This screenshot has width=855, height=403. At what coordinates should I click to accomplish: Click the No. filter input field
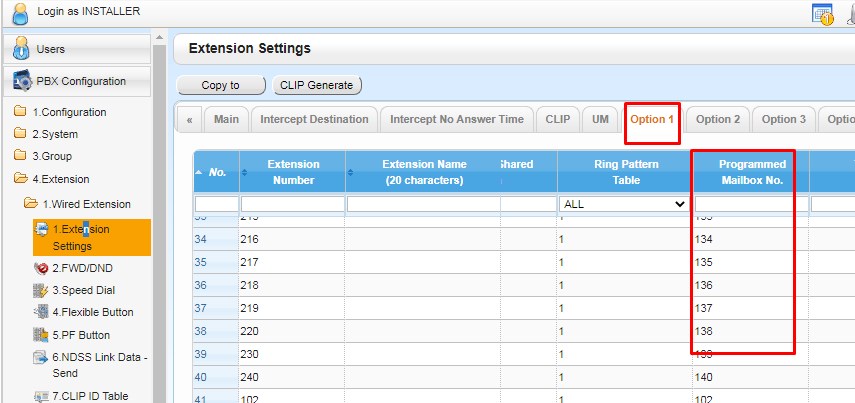[x=216, y=204]
